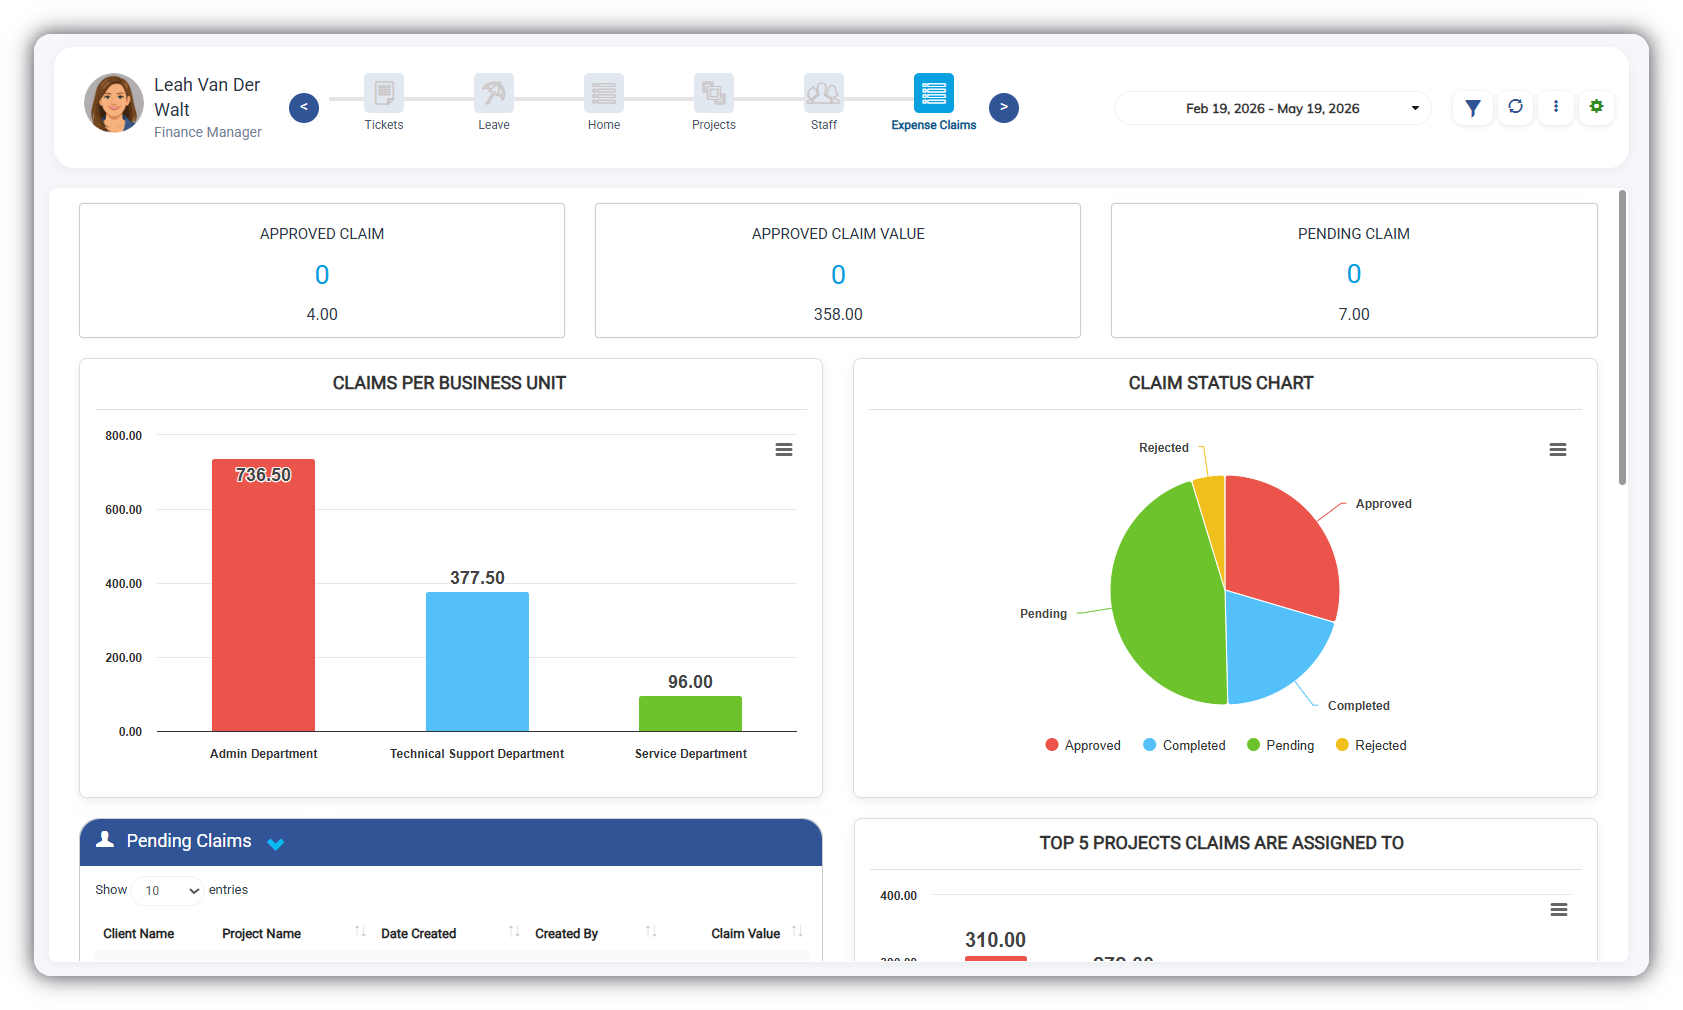Viewport: 1683px width, 1010px height.
Task: Refresh the dashboard with the reload icon
Action: [x=1516, y=107]
